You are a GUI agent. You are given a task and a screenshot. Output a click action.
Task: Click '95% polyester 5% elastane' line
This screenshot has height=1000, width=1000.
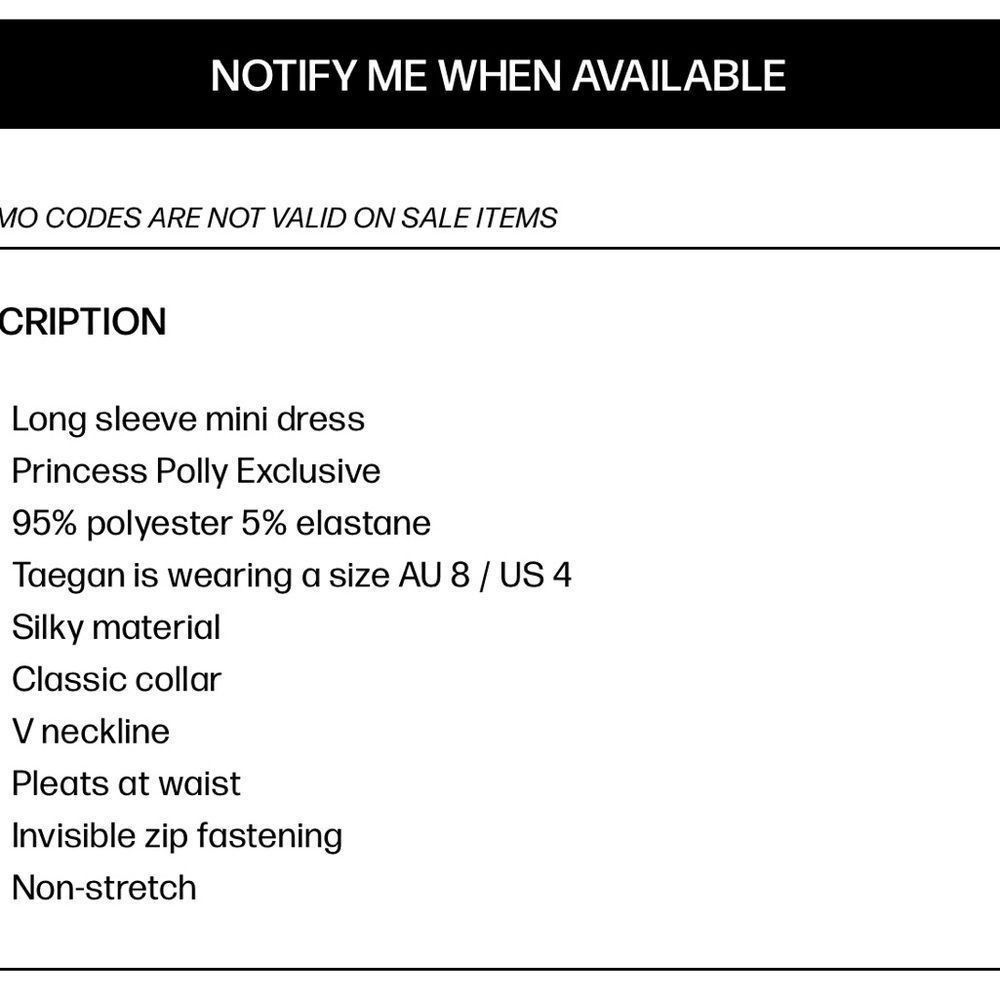tap(221, 524)
